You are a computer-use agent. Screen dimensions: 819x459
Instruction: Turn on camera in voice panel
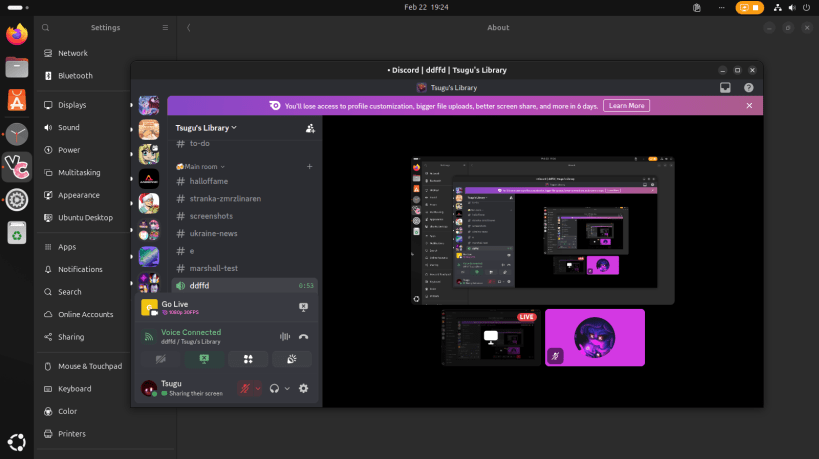pyautogui.click(x=161, y=359)
